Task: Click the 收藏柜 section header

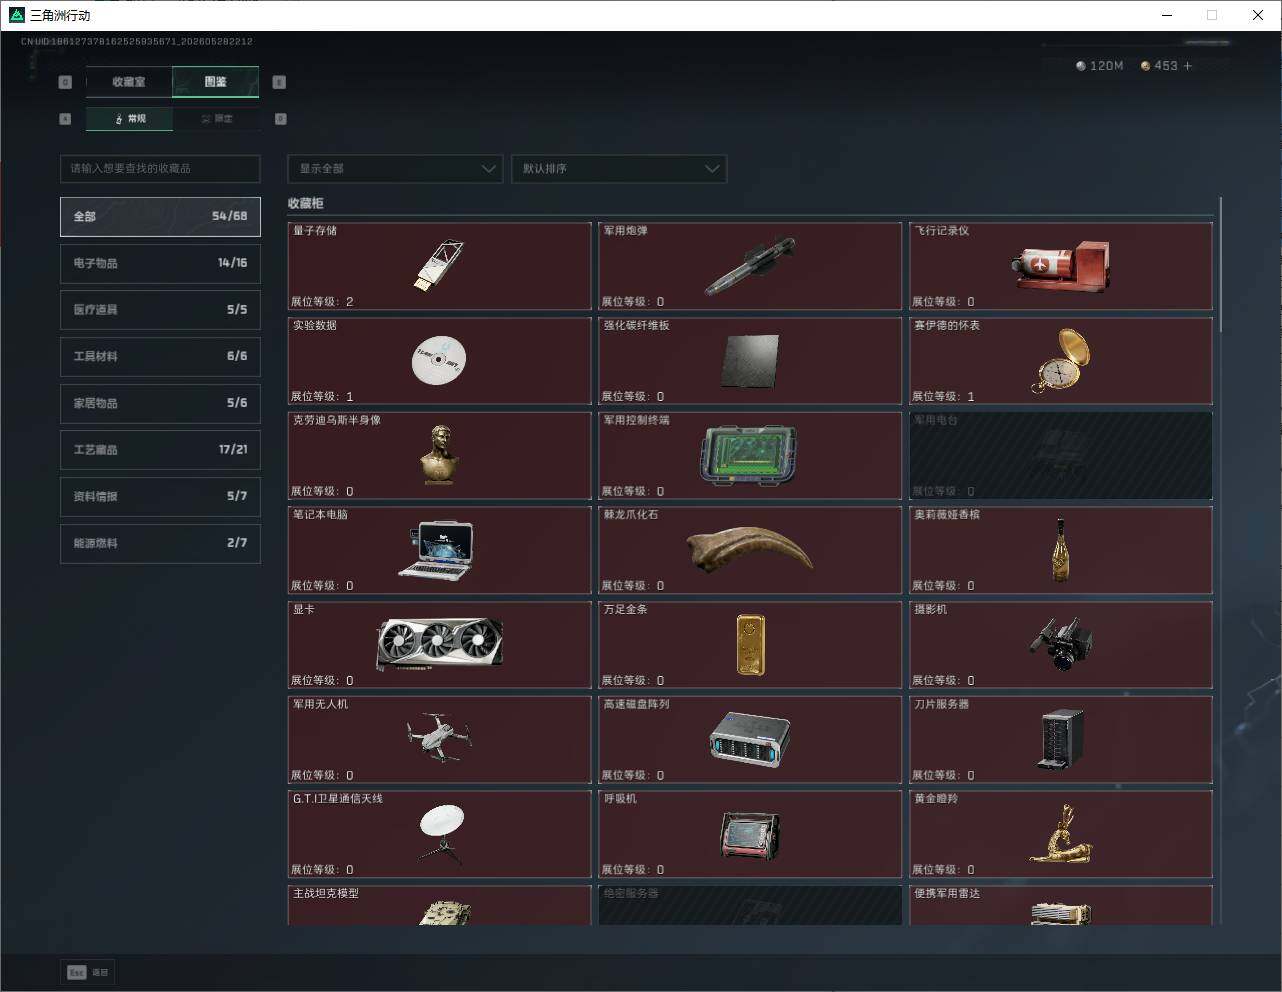Action: click(x=306, y=203)
